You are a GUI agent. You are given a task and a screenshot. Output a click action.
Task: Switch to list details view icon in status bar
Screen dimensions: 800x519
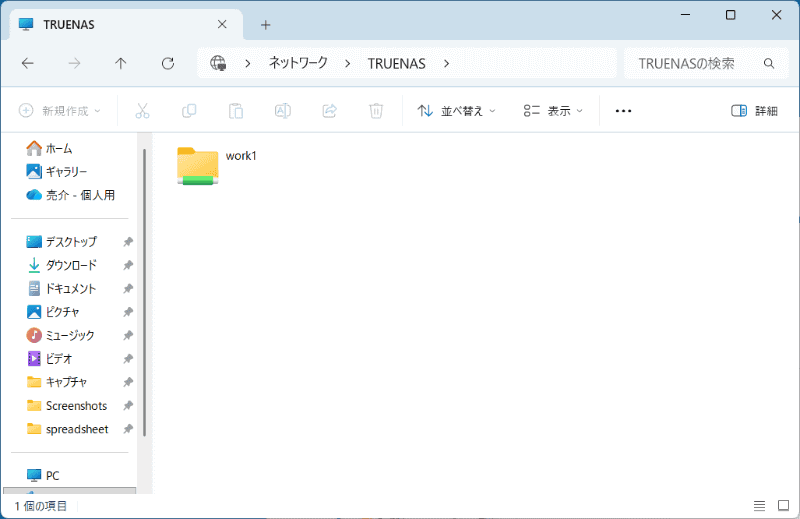759,506
